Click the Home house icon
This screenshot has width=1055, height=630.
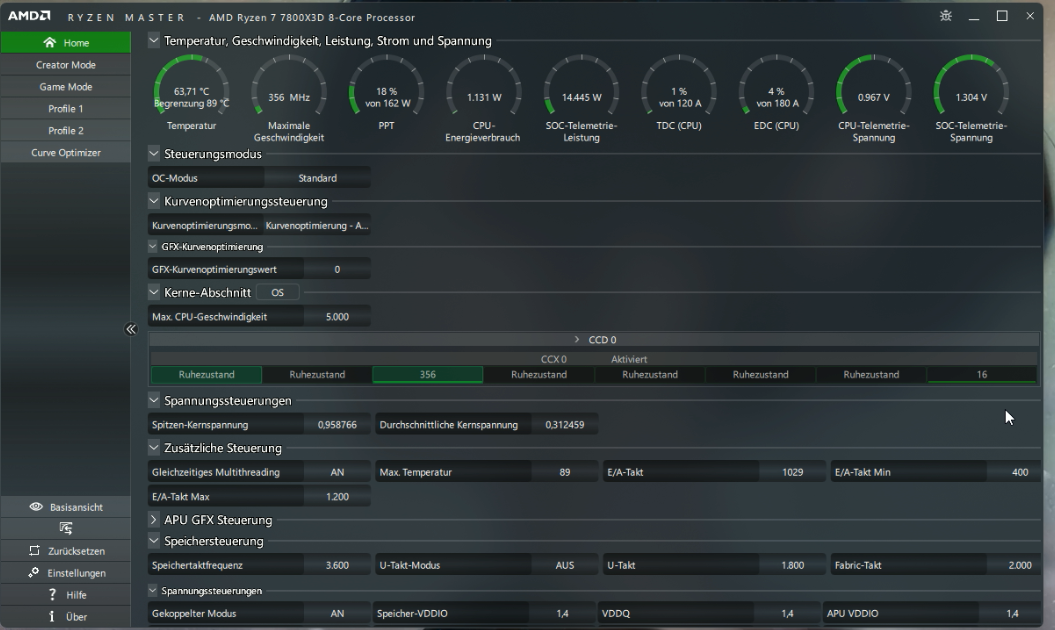tap(49, 42)
